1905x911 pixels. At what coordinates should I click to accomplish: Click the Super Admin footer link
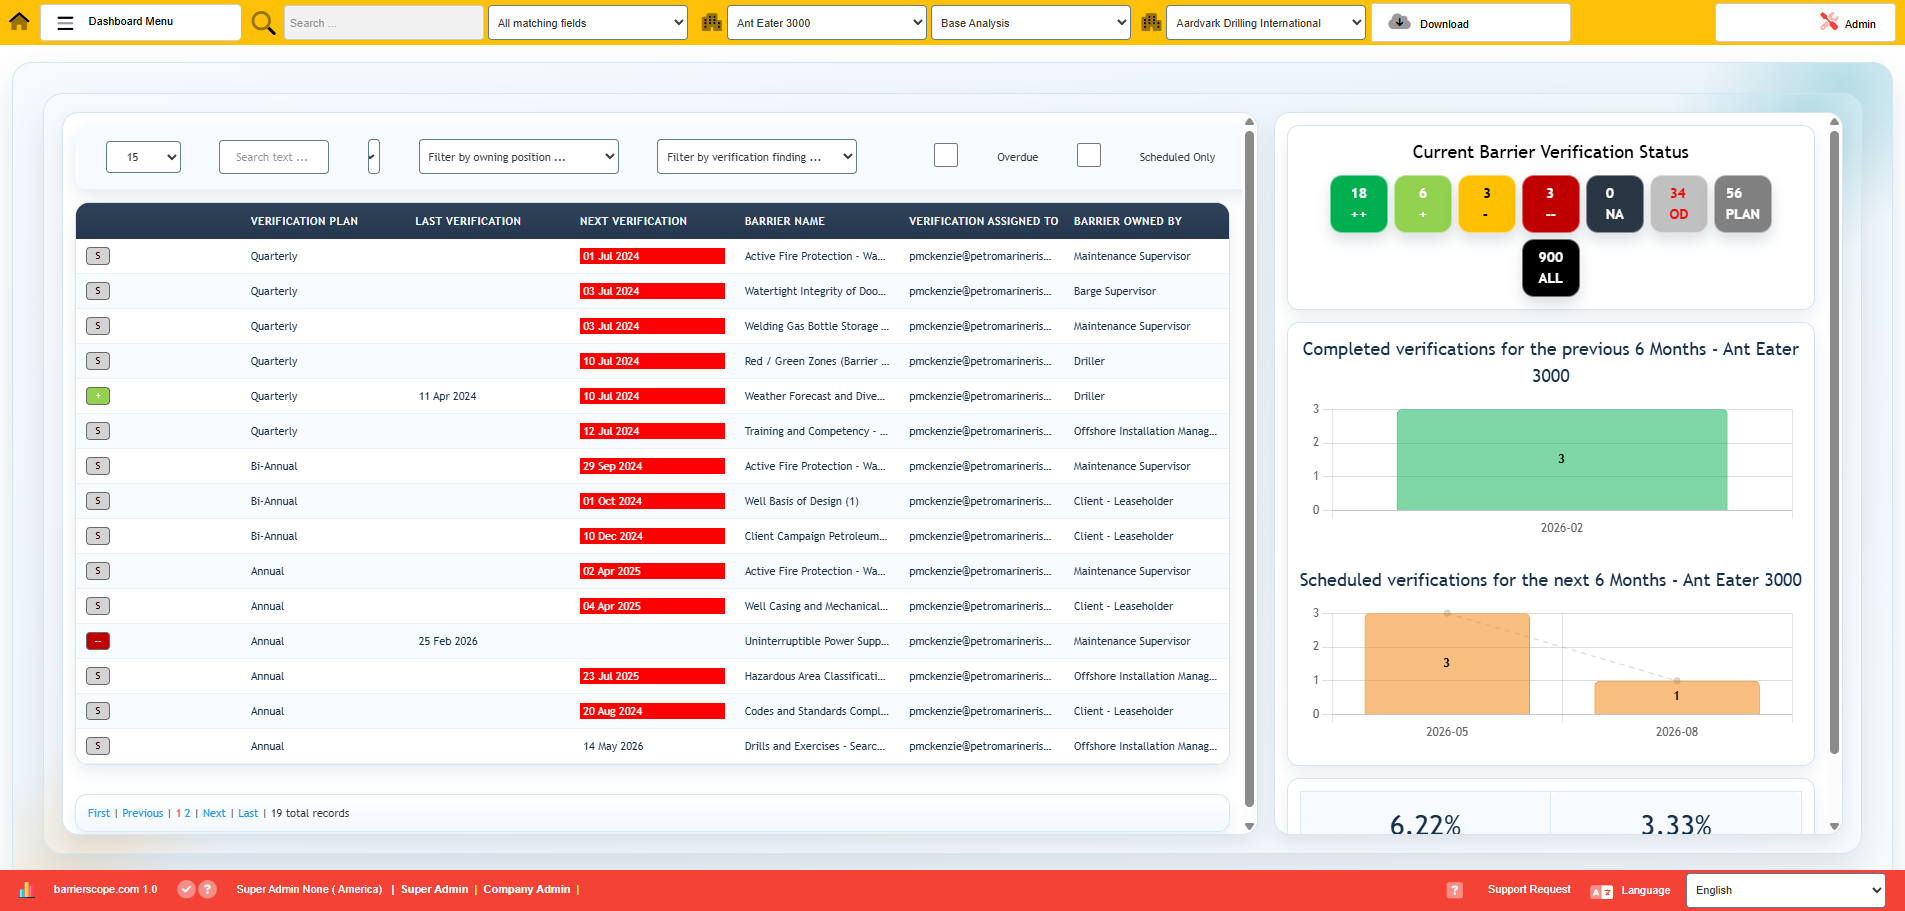(x=434, y=889)
